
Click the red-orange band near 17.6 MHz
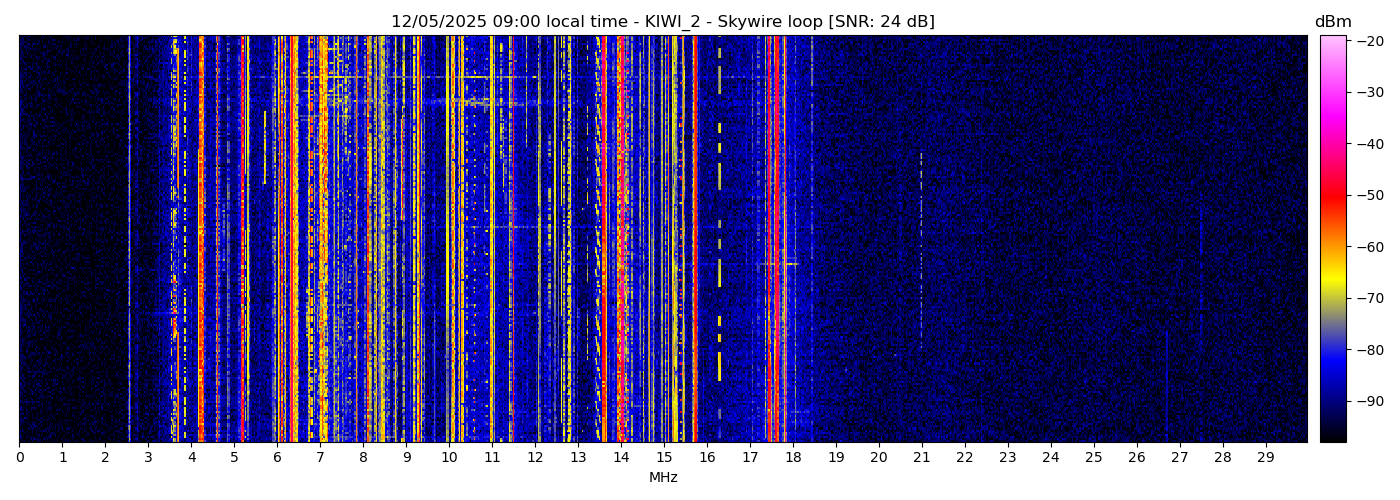point(776,240)
